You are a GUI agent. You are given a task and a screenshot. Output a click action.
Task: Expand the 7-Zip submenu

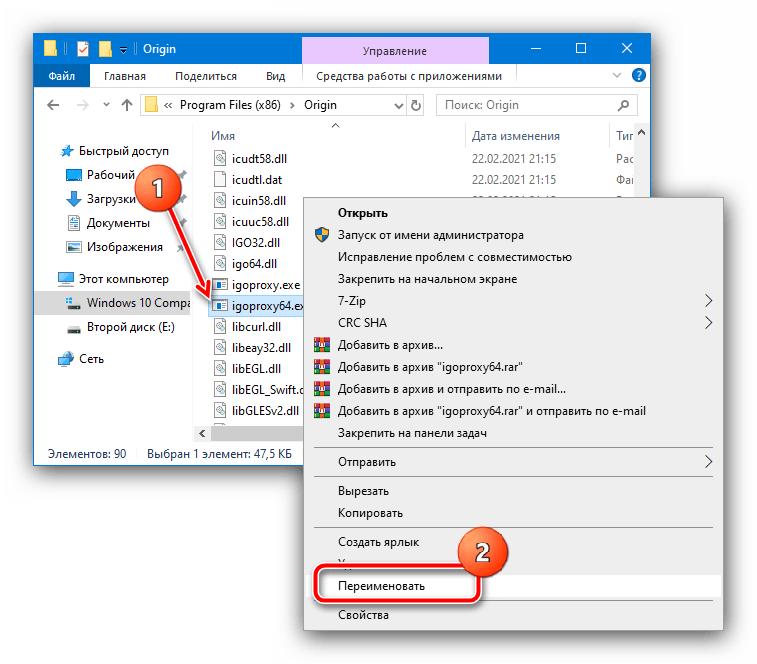(513, 301)
